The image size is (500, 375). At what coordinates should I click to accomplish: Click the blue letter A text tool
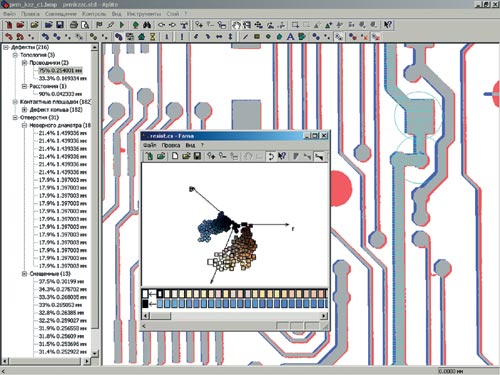[x=290, y=37]
